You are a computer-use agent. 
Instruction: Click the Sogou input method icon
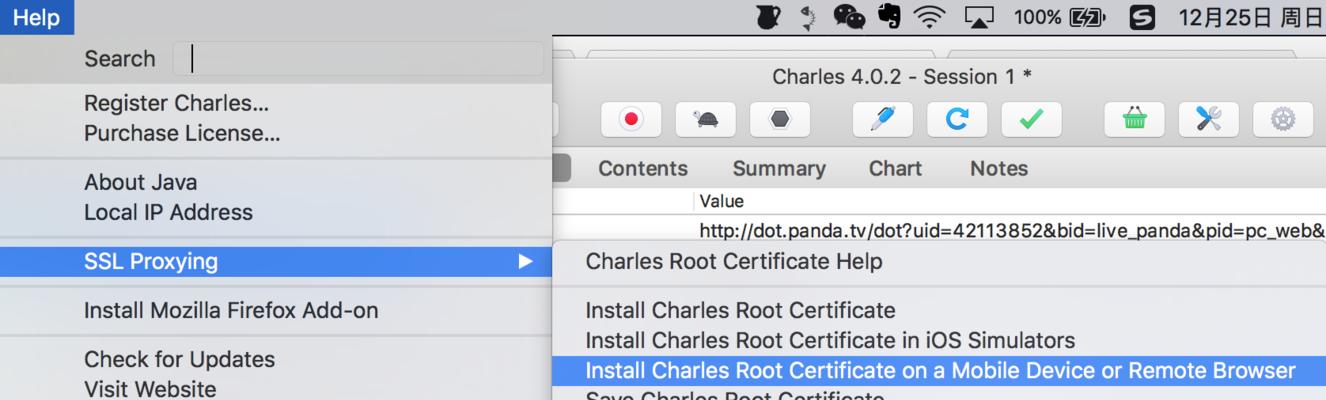click(x=1142, y=17)
